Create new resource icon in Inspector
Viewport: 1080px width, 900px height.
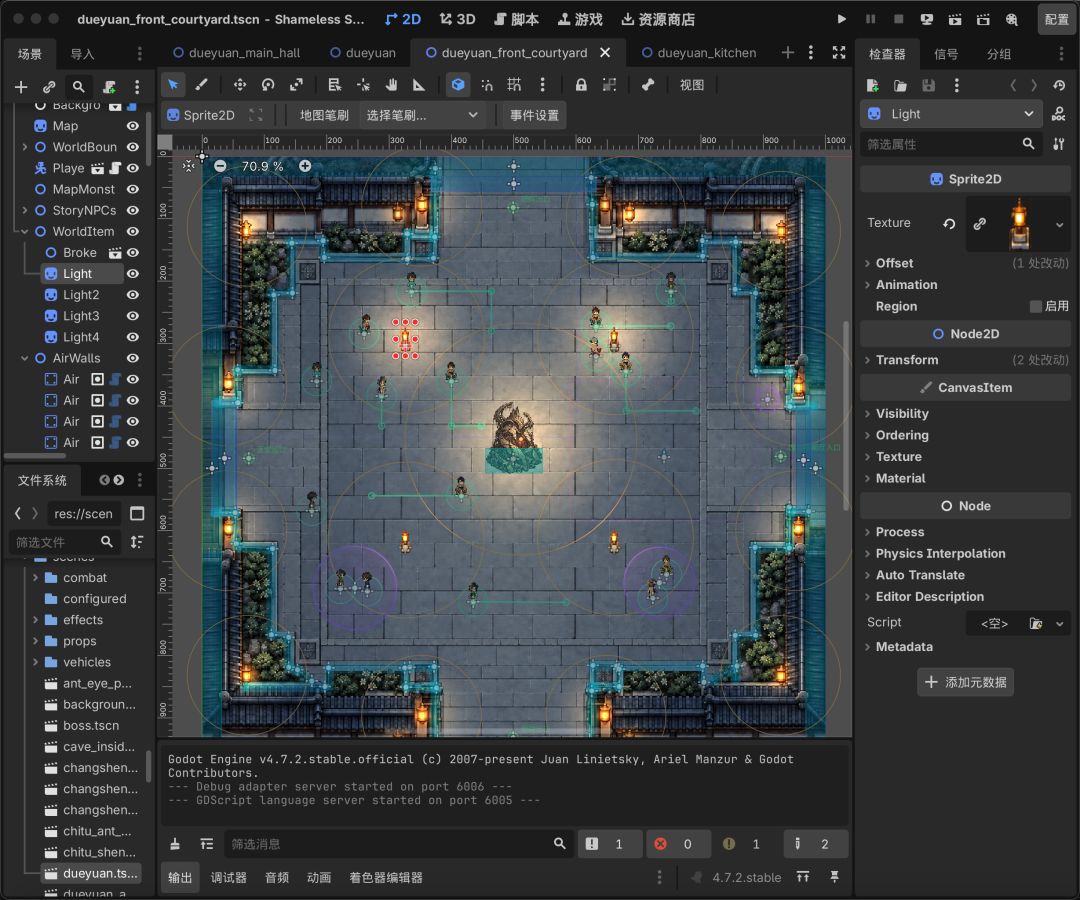872,85
